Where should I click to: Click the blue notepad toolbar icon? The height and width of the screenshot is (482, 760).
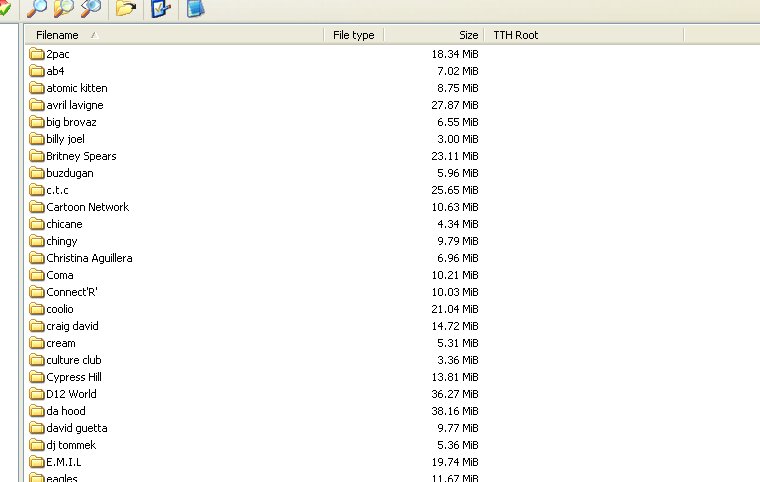pyautogui.click(x=195, y=9)
